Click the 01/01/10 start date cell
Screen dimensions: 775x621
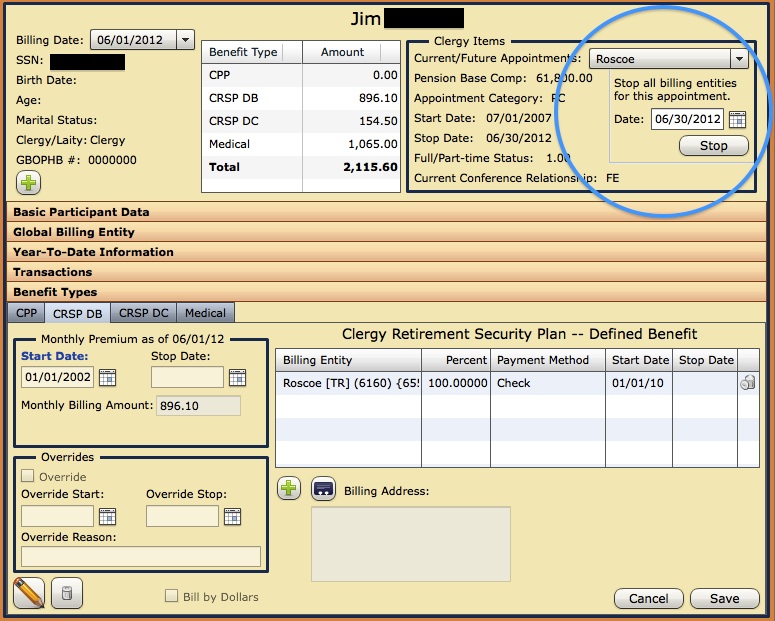tap(639, 383)
